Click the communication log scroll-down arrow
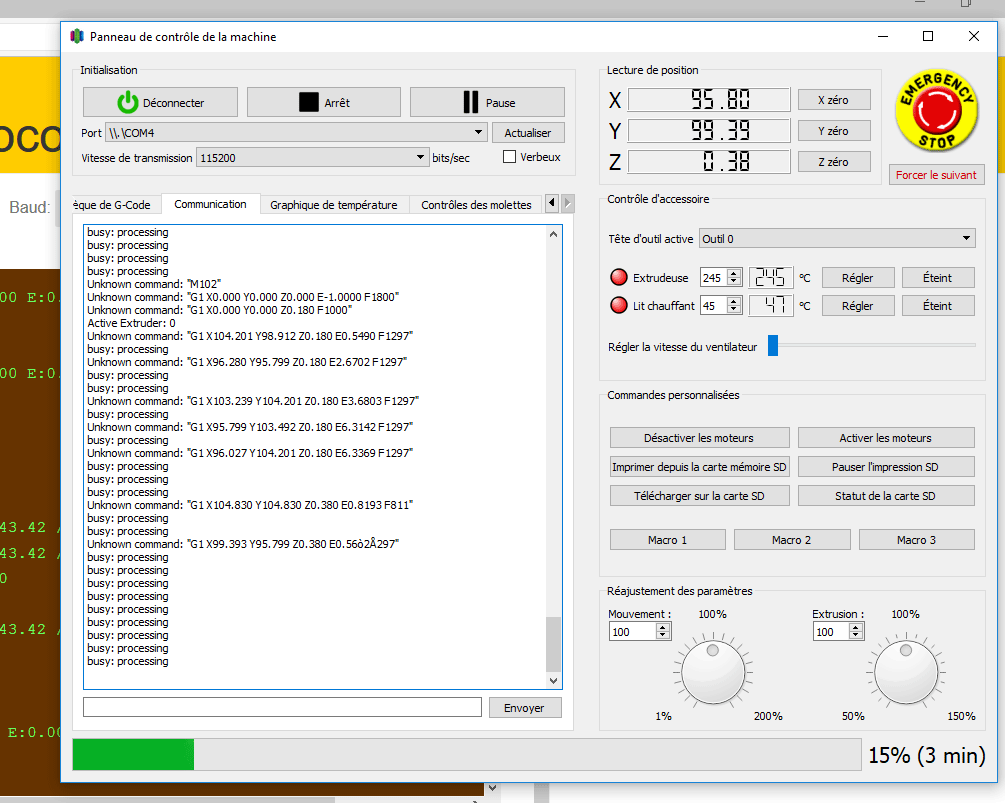Screen dimensions: 1005x803 (x=553, y=681)
